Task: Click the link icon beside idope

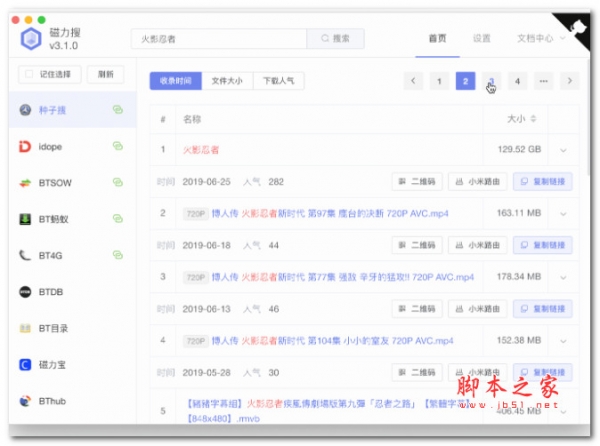Action: [x=118, y=146]
